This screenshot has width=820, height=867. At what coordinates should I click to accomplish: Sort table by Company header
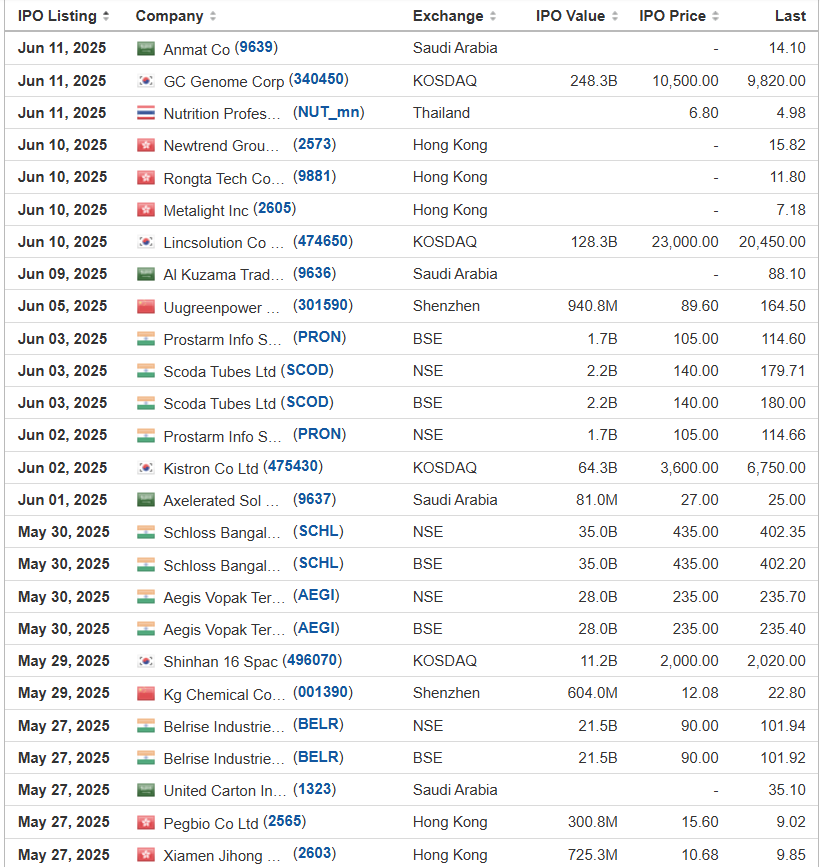click(169, 16)
